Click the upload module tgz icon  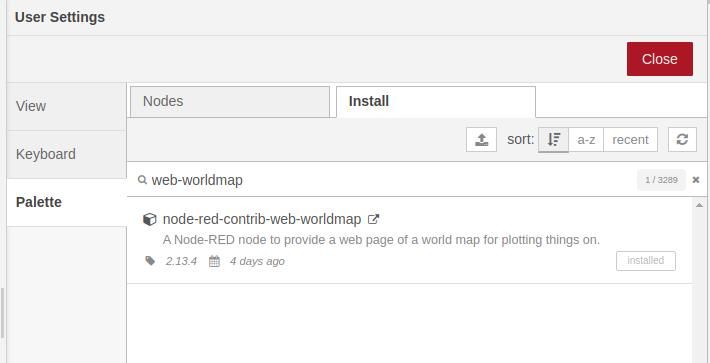click(481, 140)
